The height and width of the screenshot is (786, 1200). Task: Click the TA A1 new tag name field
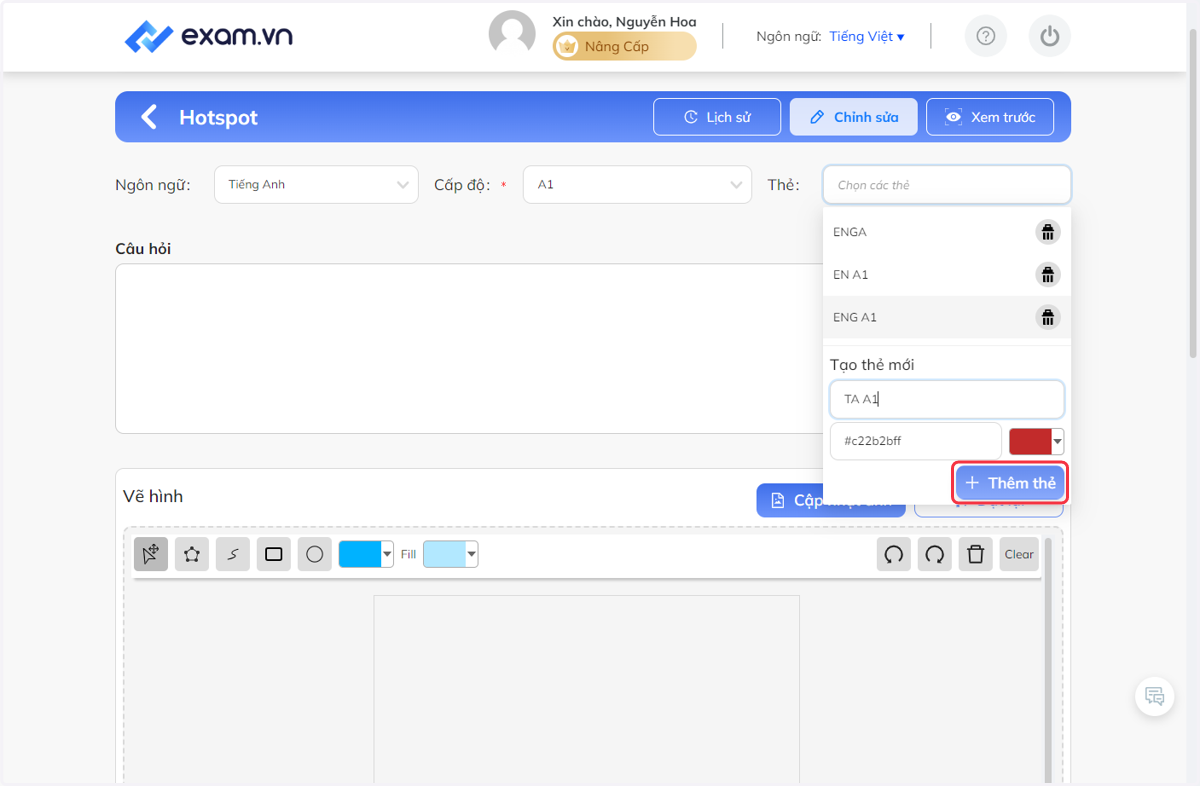click(947, 399)
